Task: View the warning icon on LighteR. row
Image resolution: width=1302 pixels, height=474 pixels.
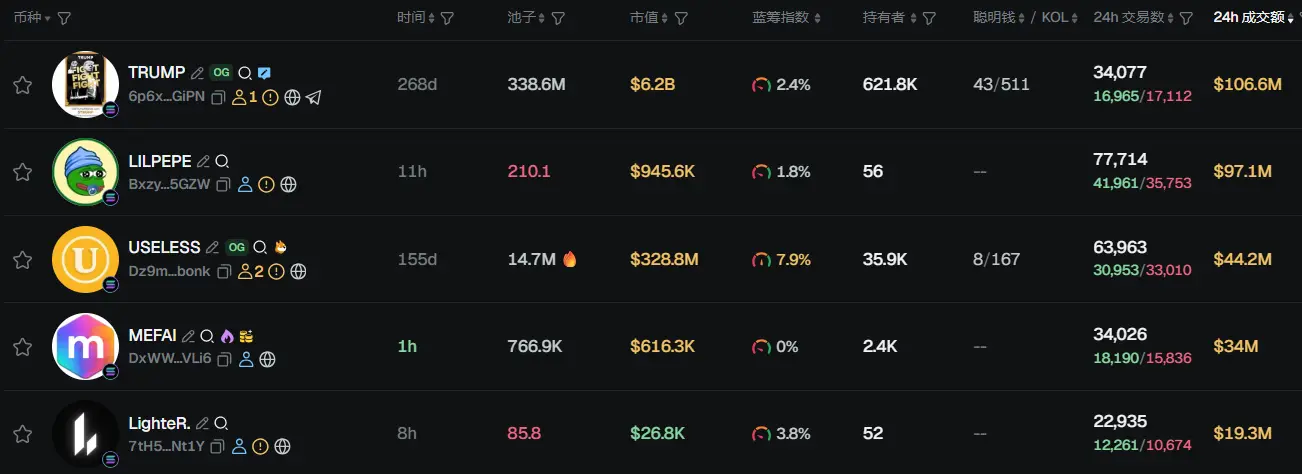Action: [x=260, y=446]
